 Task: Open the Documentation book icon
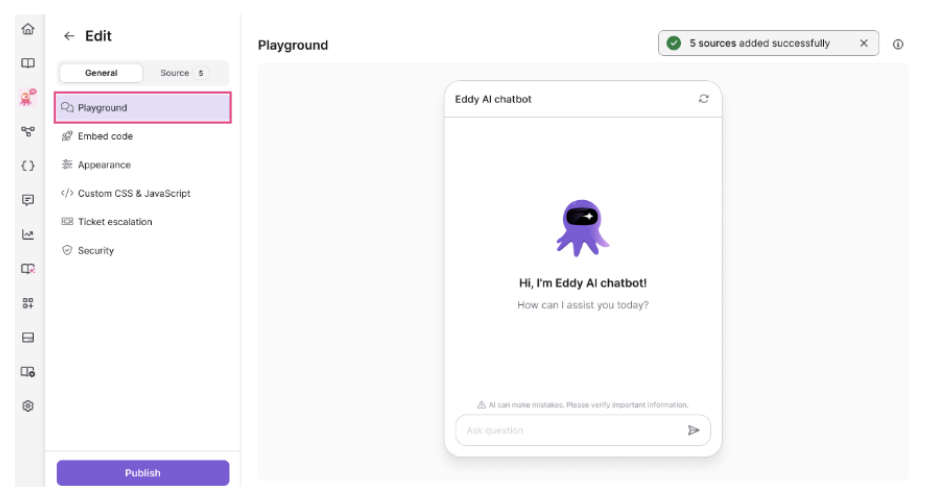[x=28, y=63]
